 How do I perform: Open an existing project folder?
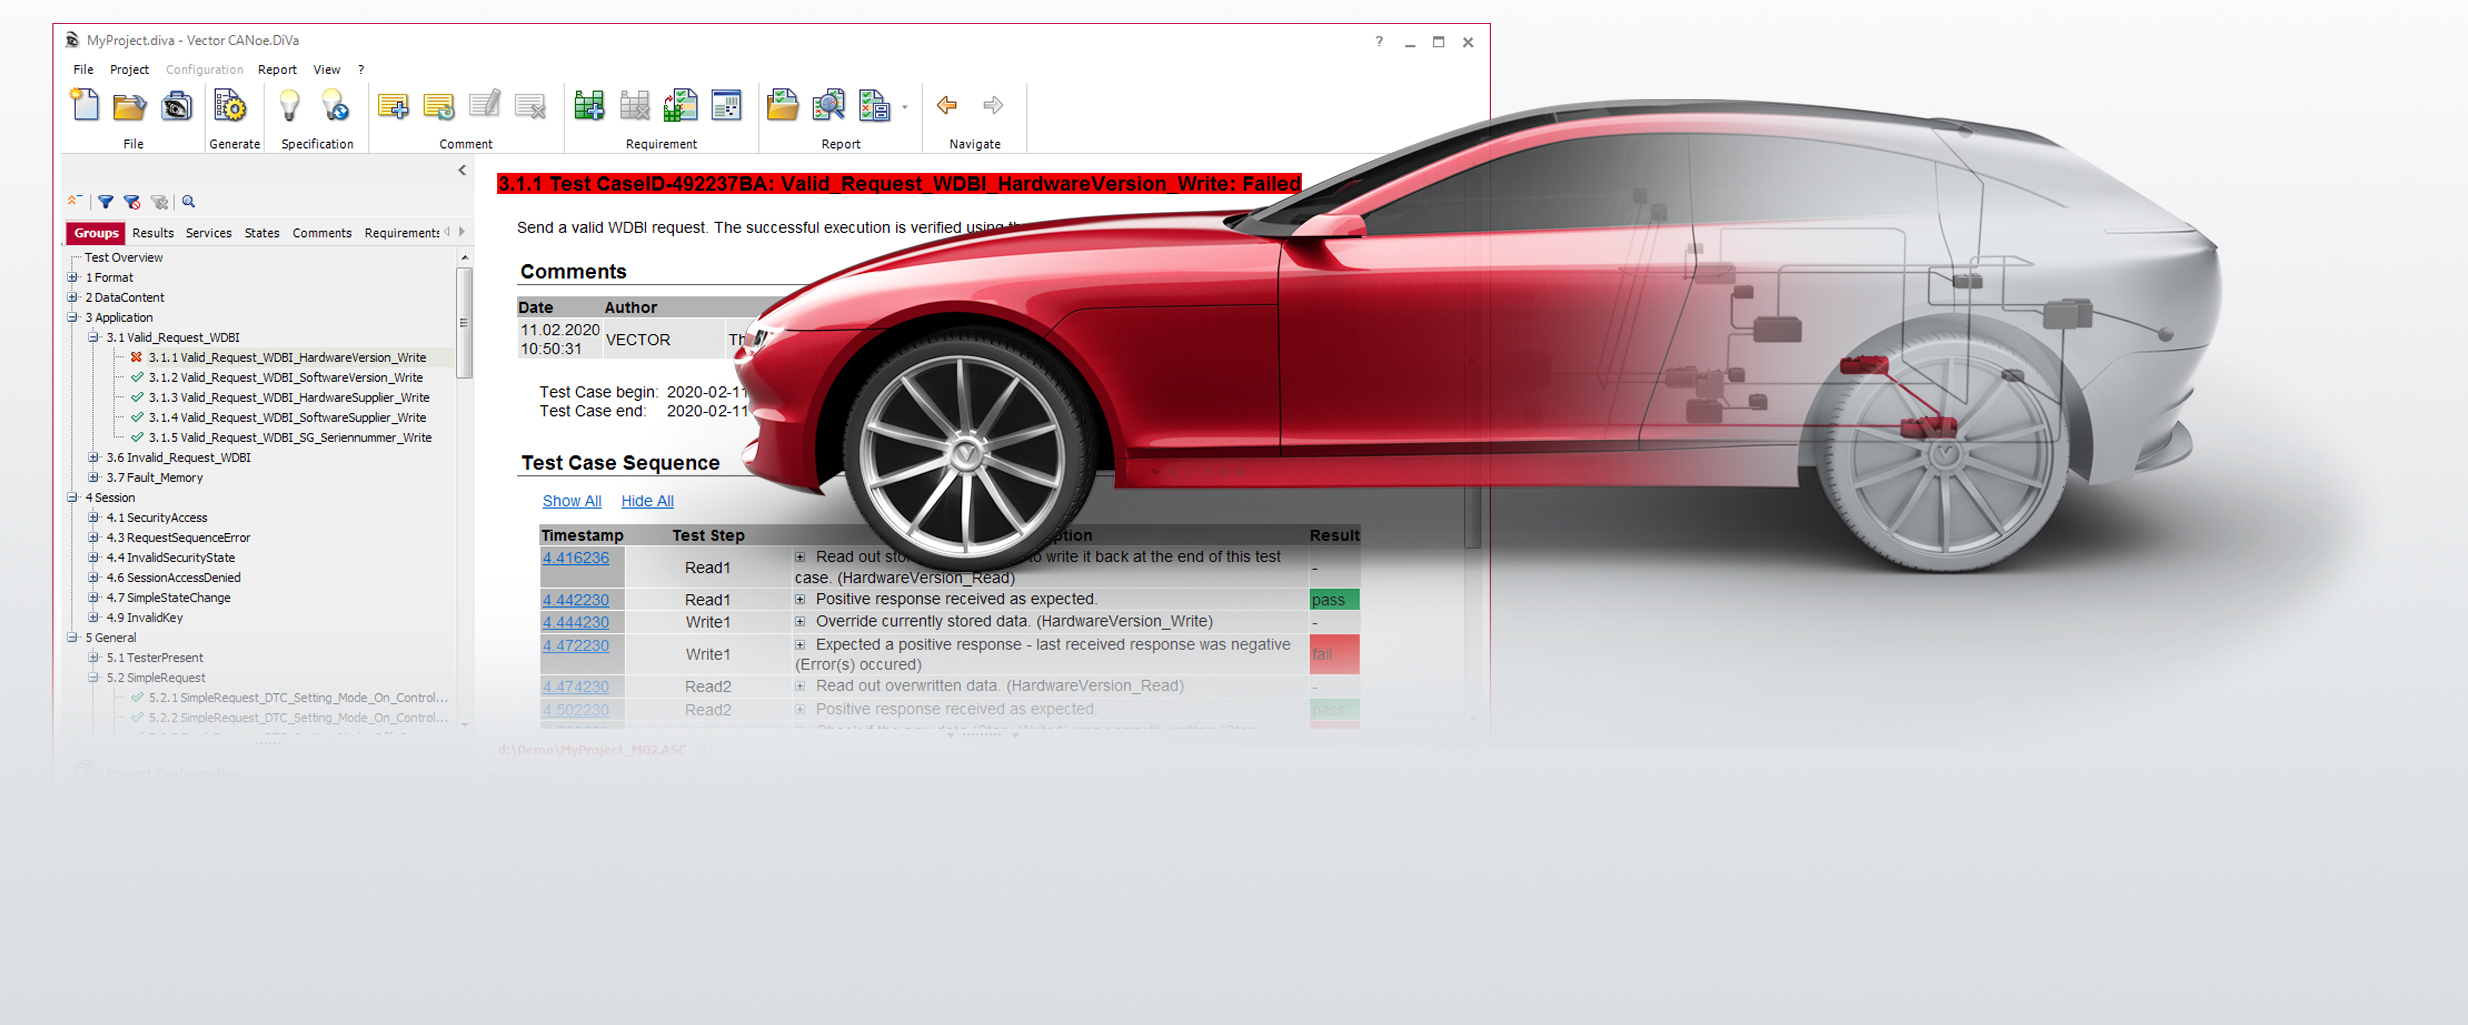tap(130, 106)
